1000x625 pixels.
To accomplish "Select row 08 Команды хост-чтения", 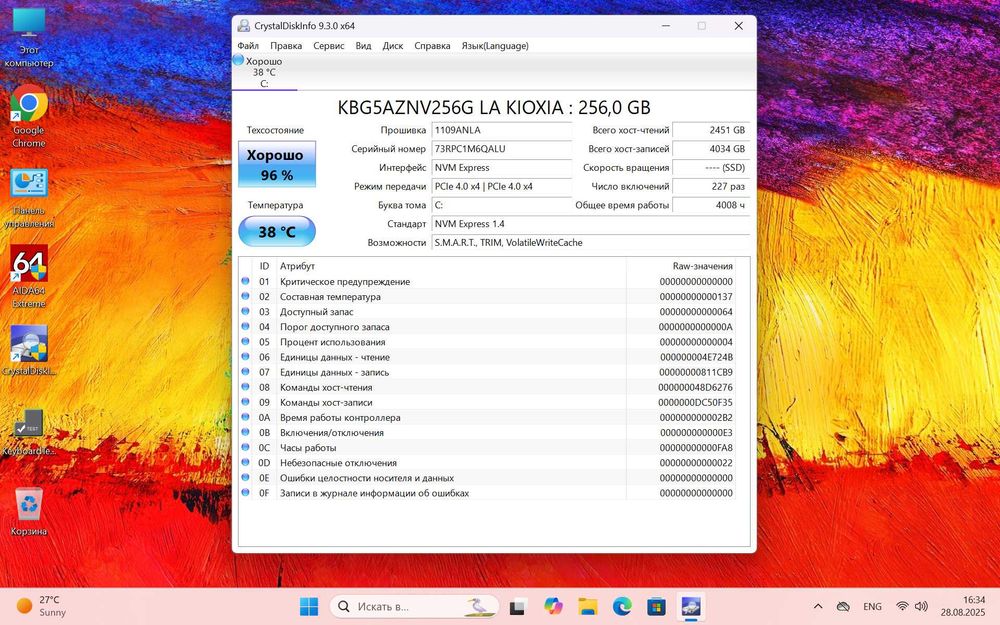I will coord(487,387).
